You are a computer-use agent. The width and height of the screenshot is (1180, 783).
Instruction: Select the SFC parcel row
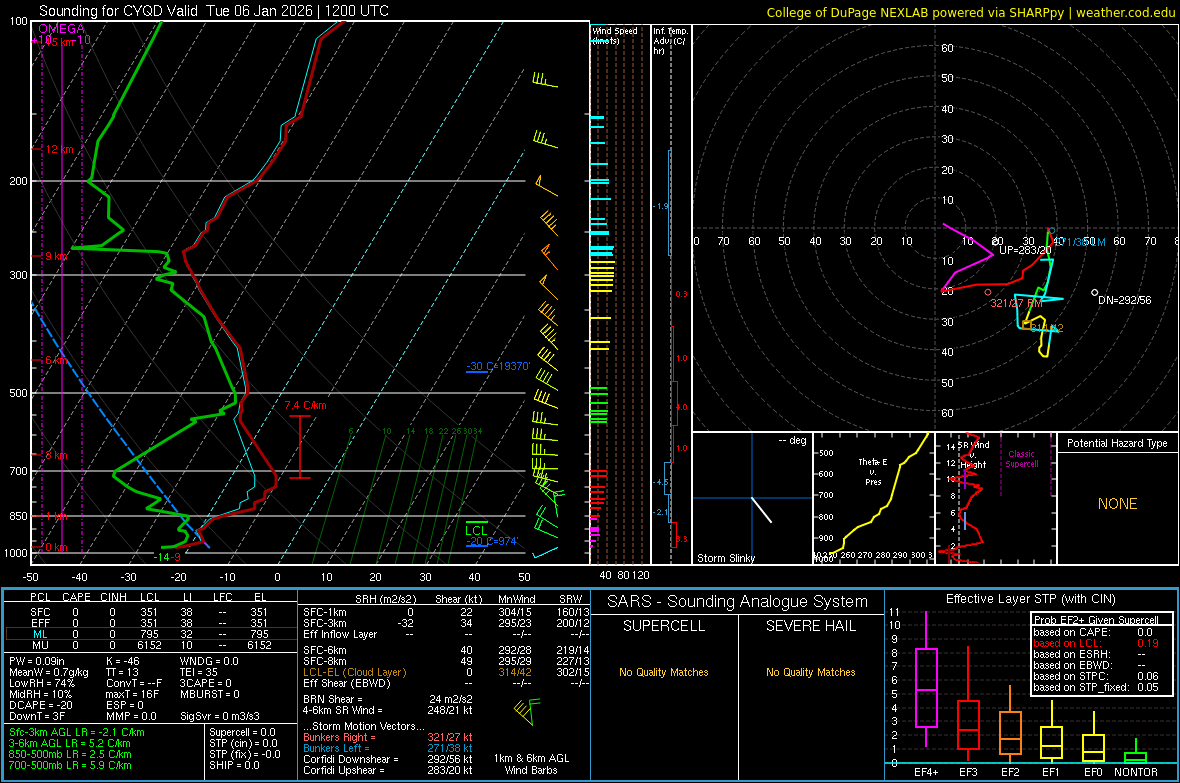tap(149, 612)
